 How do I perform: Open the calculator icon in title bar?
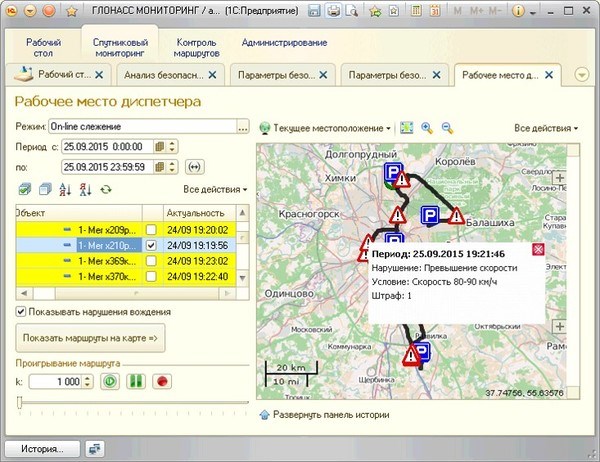416,11
